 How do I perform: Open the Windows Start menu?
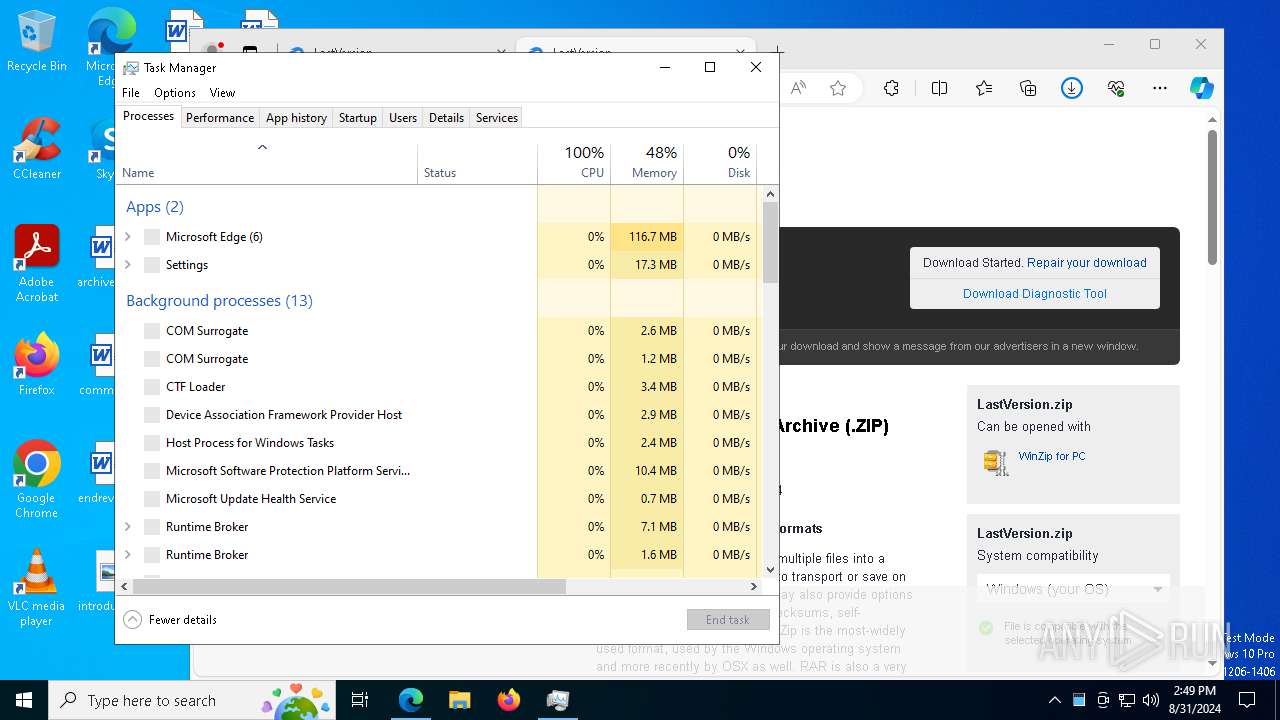[24, 700]
